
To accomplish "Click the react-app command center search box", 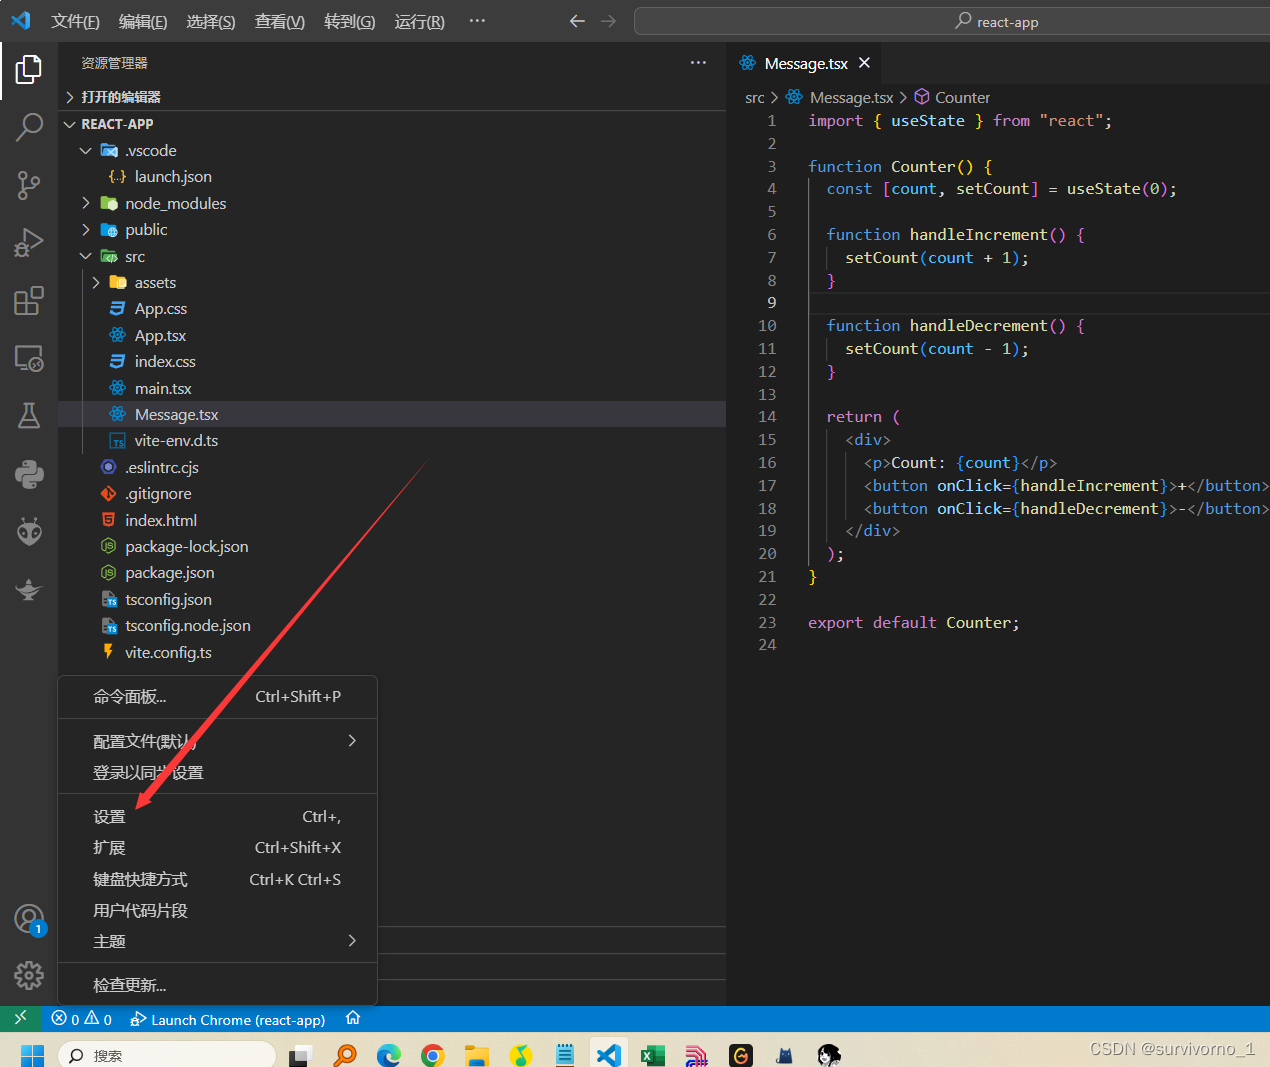I will (x=952, y=21).
